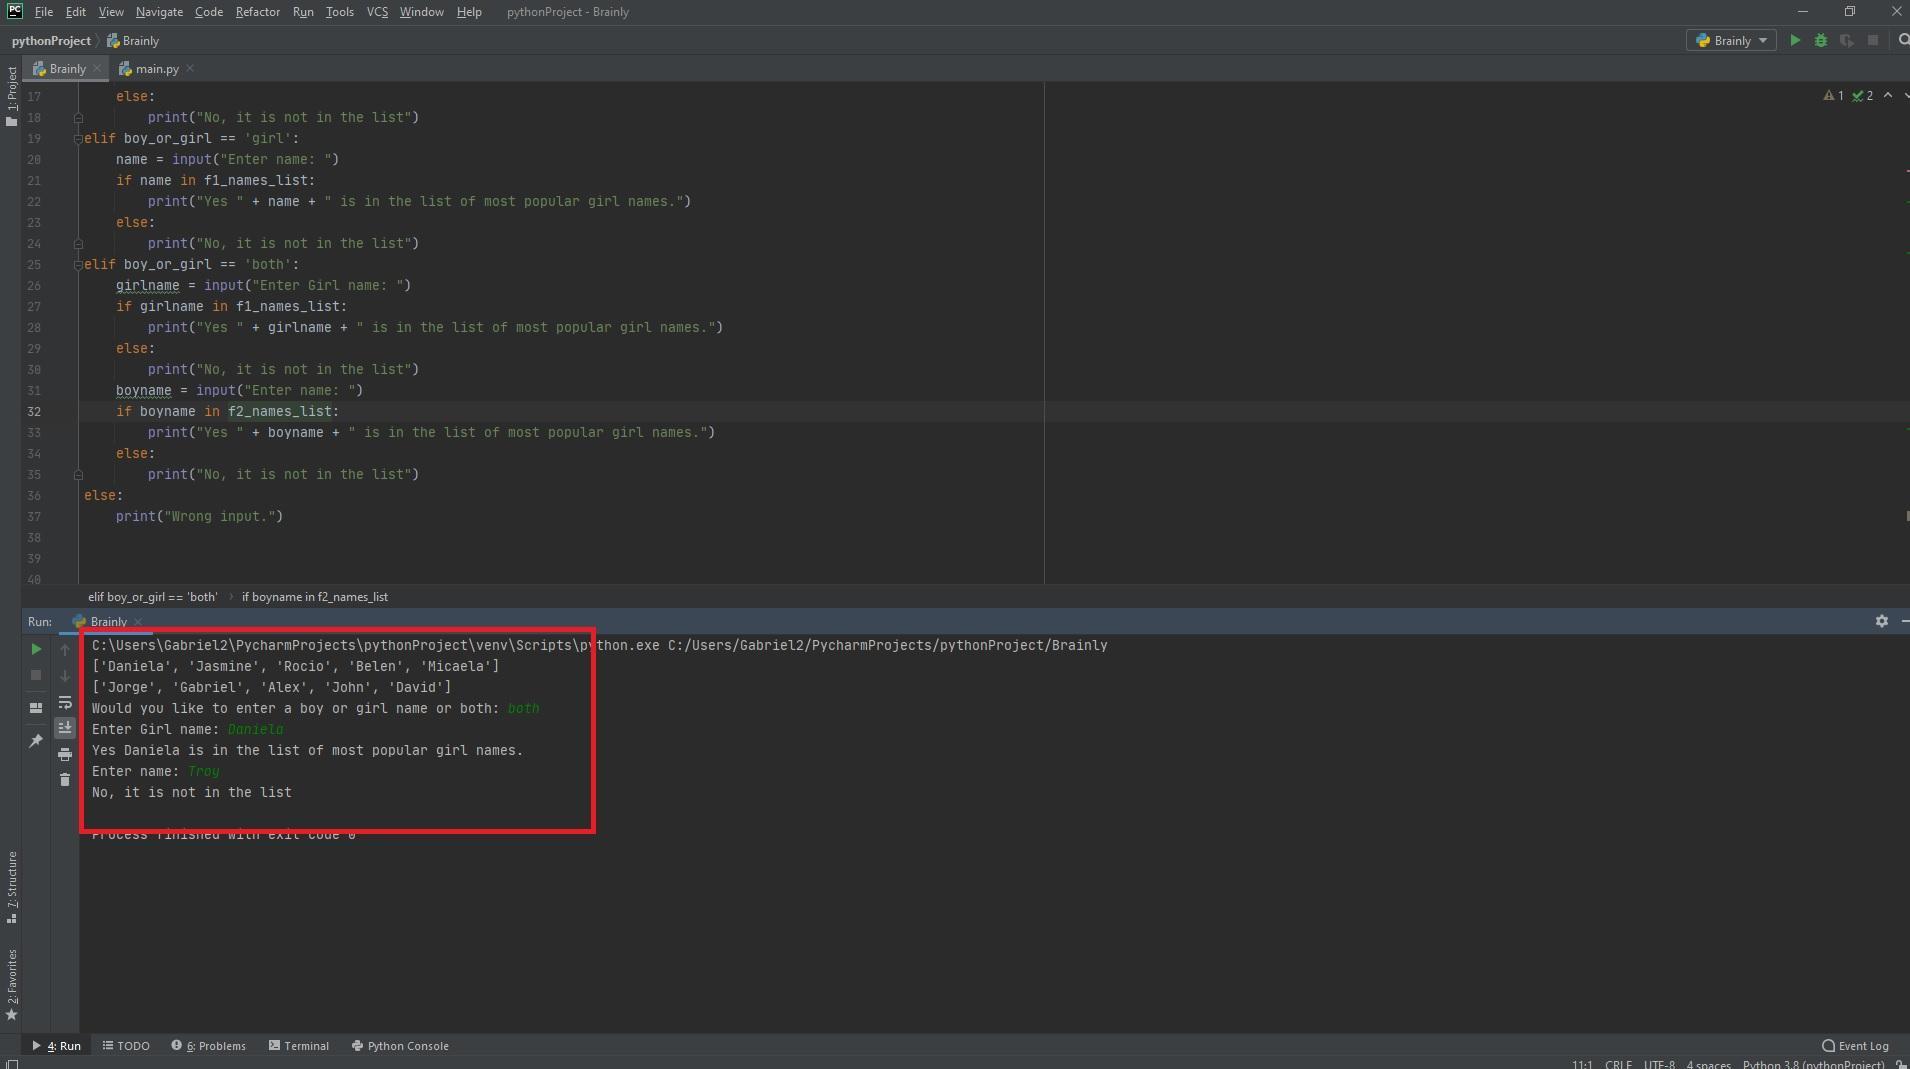
Task: Toggle the pin tab icon in Run panel
Action: 36,741
